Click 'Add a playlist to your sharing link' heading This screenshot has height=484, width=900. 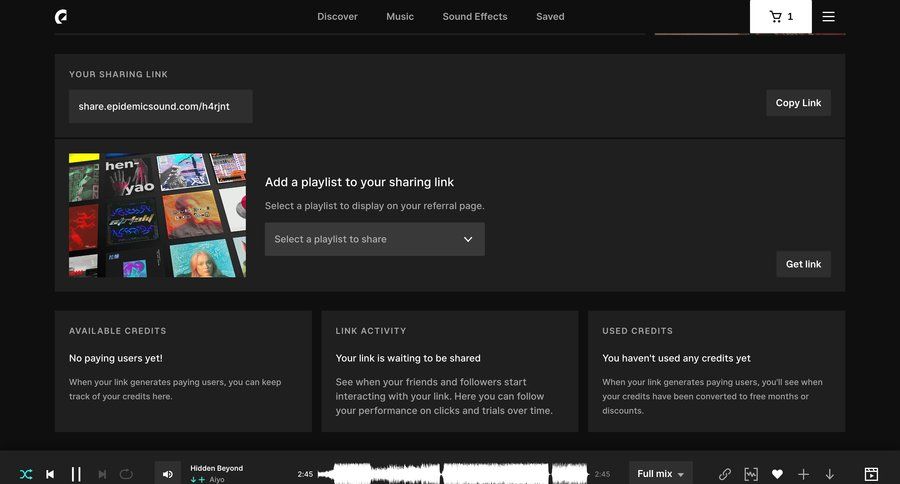[359, 182]
